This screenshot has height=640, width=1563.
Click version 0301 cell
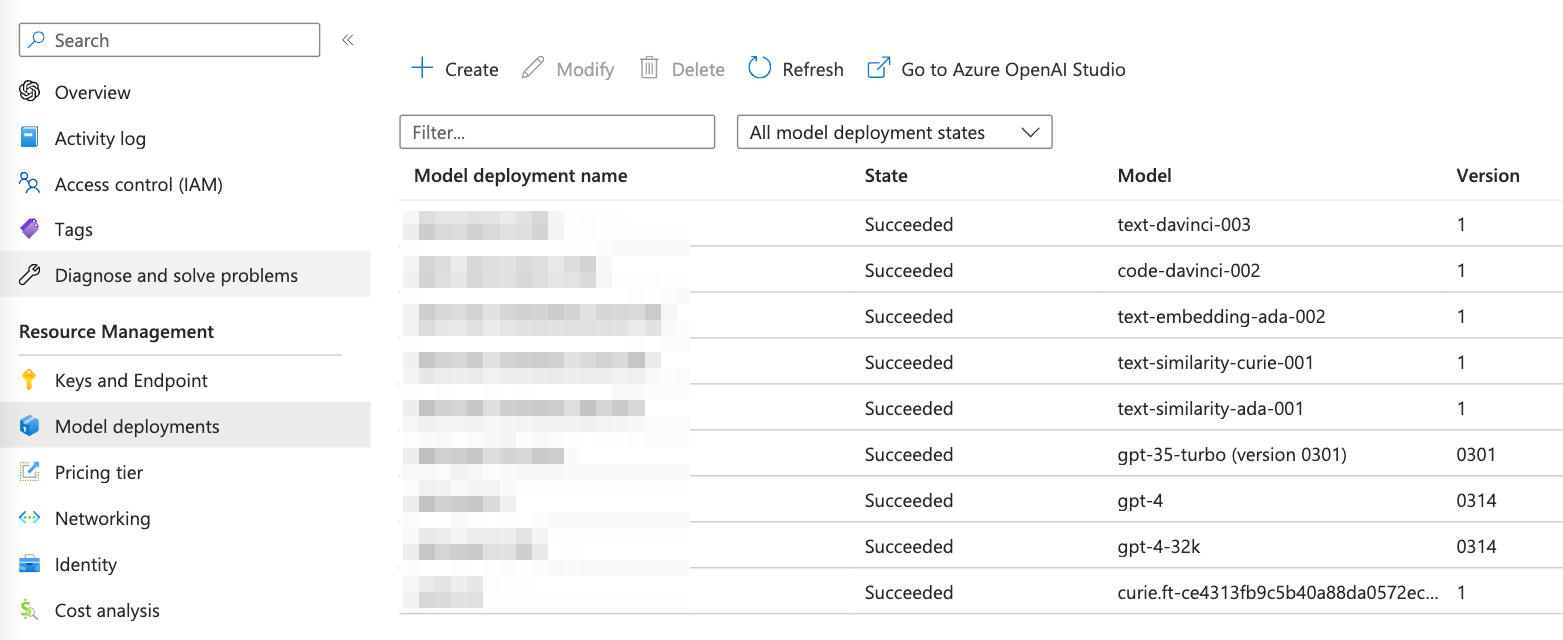click(1476, 454)
